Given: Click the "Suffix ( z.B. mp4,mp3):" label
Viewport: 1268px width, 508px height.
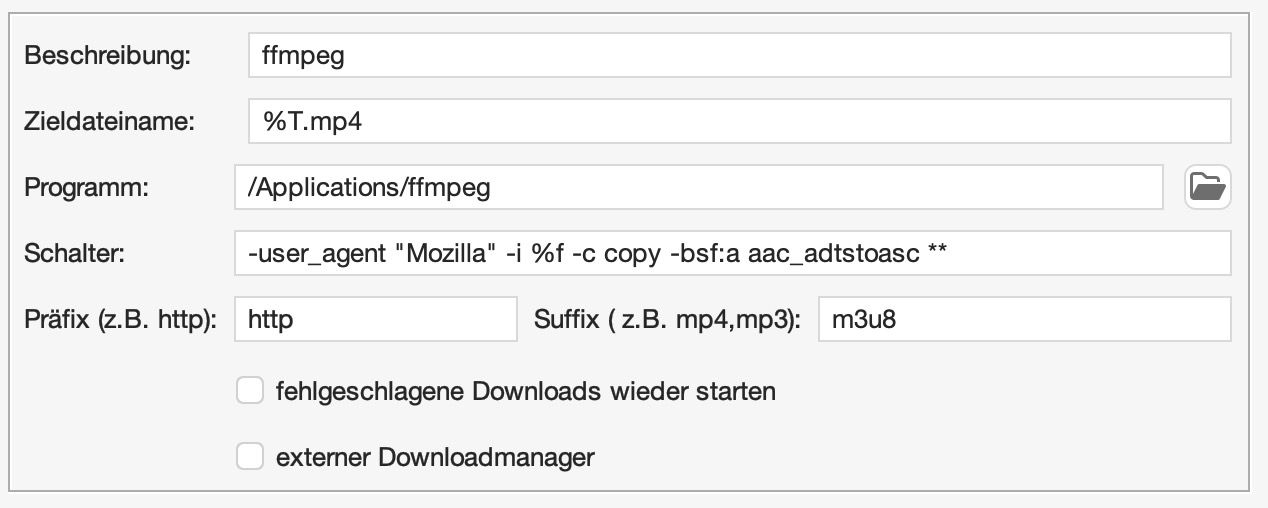Looking at the screenshot, I should tap(667, 320).
